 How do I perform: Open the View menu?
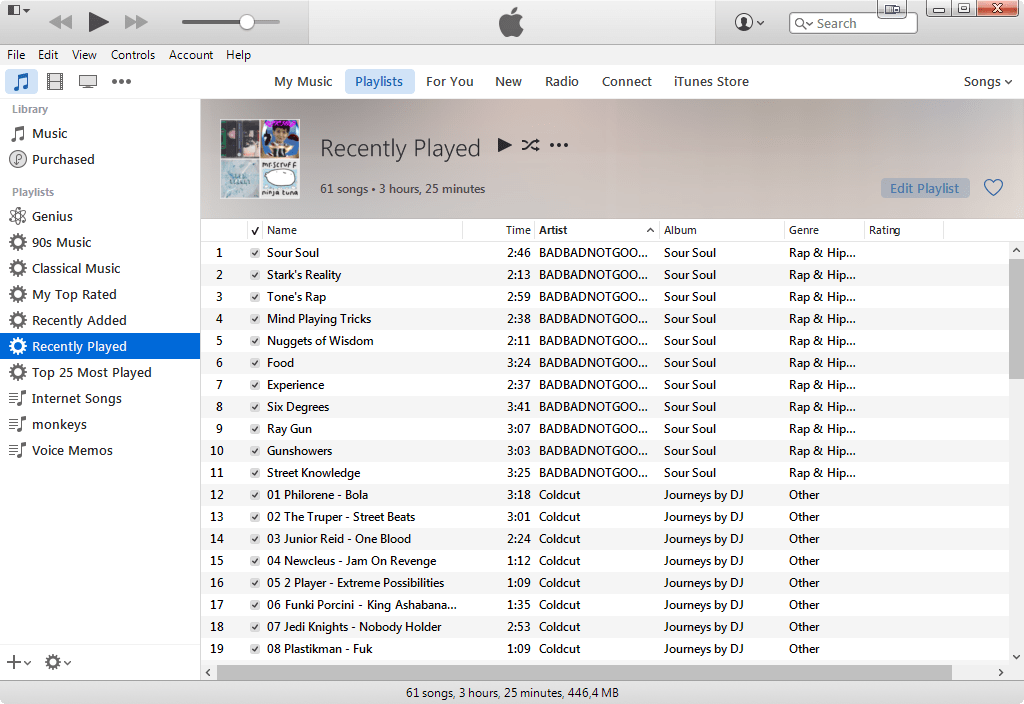pyautogui.click(x=84, y=55)
